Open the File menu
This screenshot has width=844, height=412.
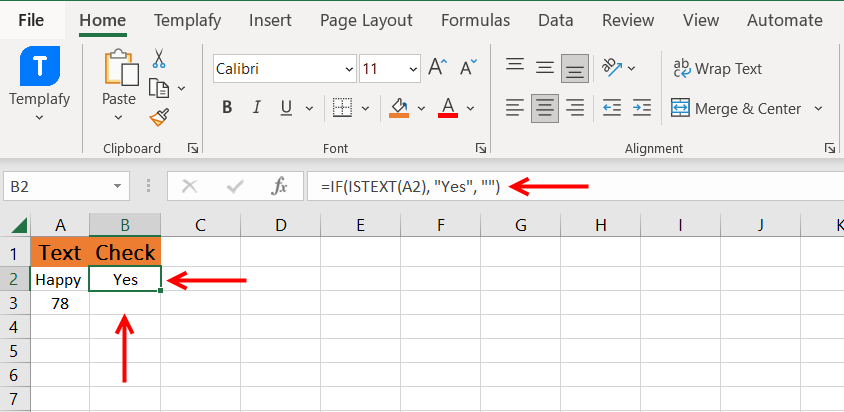click(31, 20)
